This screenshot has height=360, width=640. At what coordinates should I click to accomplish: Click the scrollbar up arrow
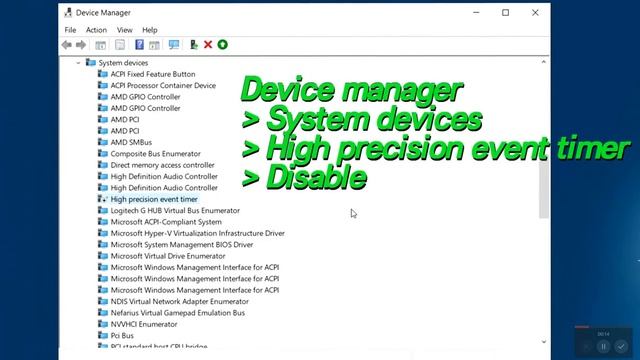[544, 62]
